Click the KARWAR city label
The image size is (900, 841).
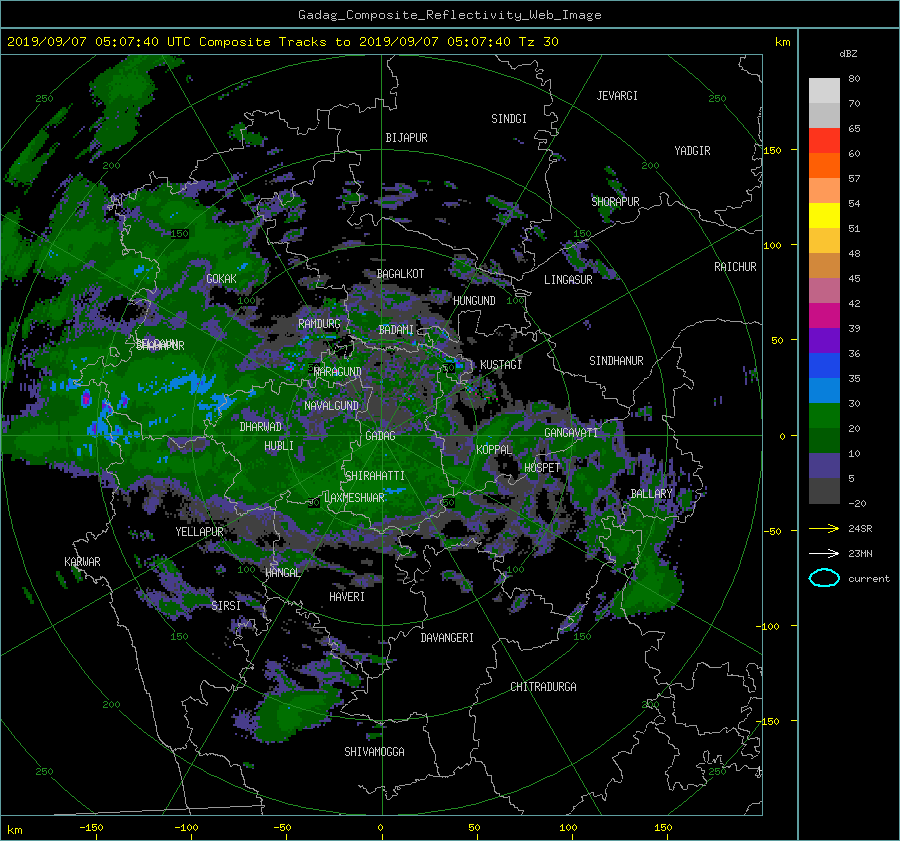(82, 562)
